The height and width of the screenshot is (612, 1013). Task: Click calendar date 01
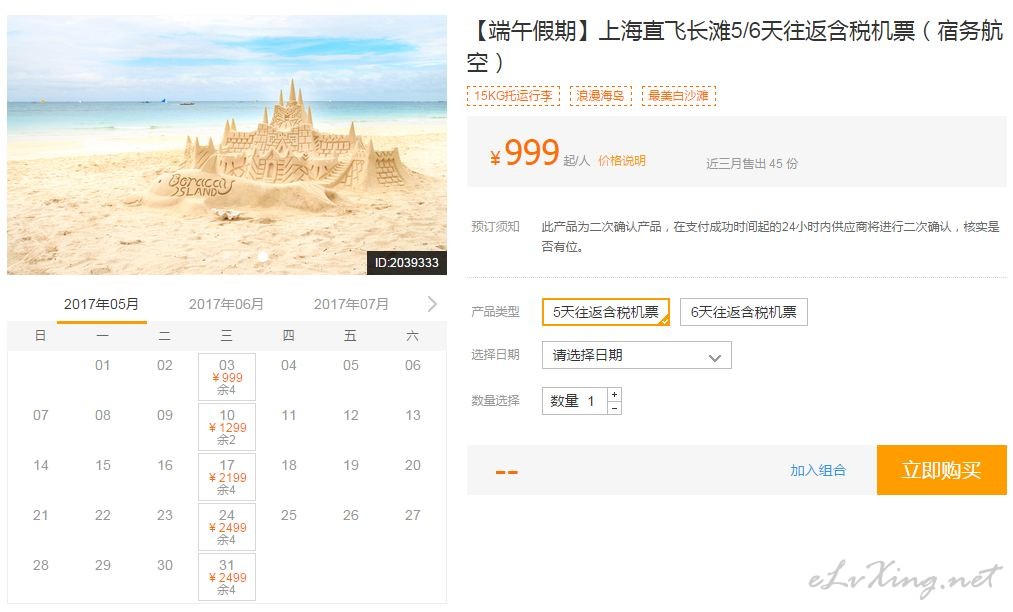103,365
